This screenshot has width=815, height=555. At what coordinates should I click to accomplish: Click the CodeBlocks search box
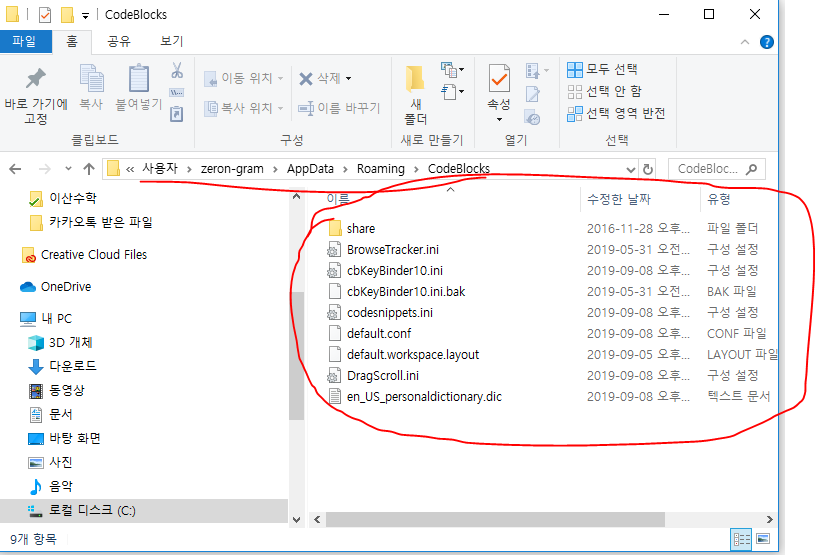(716, 169)
